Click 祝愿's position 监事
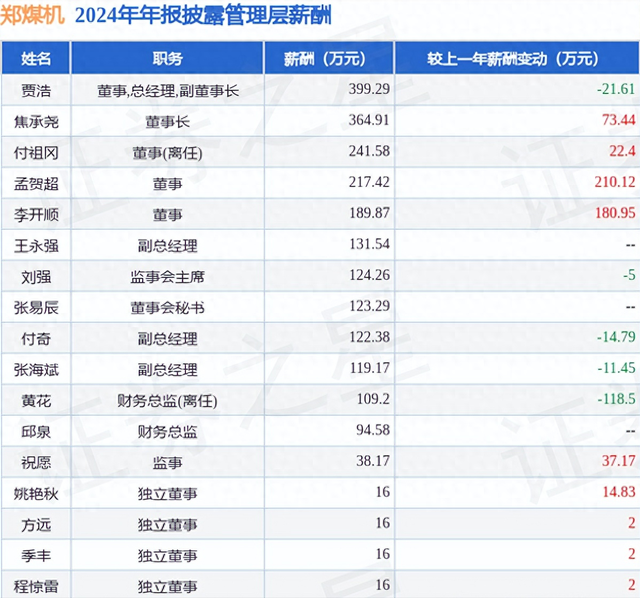The width and height of the screenshot is (640, 598). click(167, 462)
